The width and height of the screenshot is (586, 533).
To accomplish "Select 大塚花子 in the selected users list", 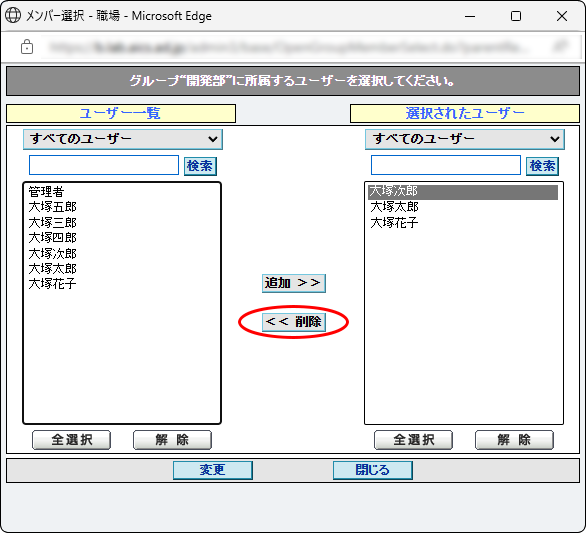I will coord(394,222).
